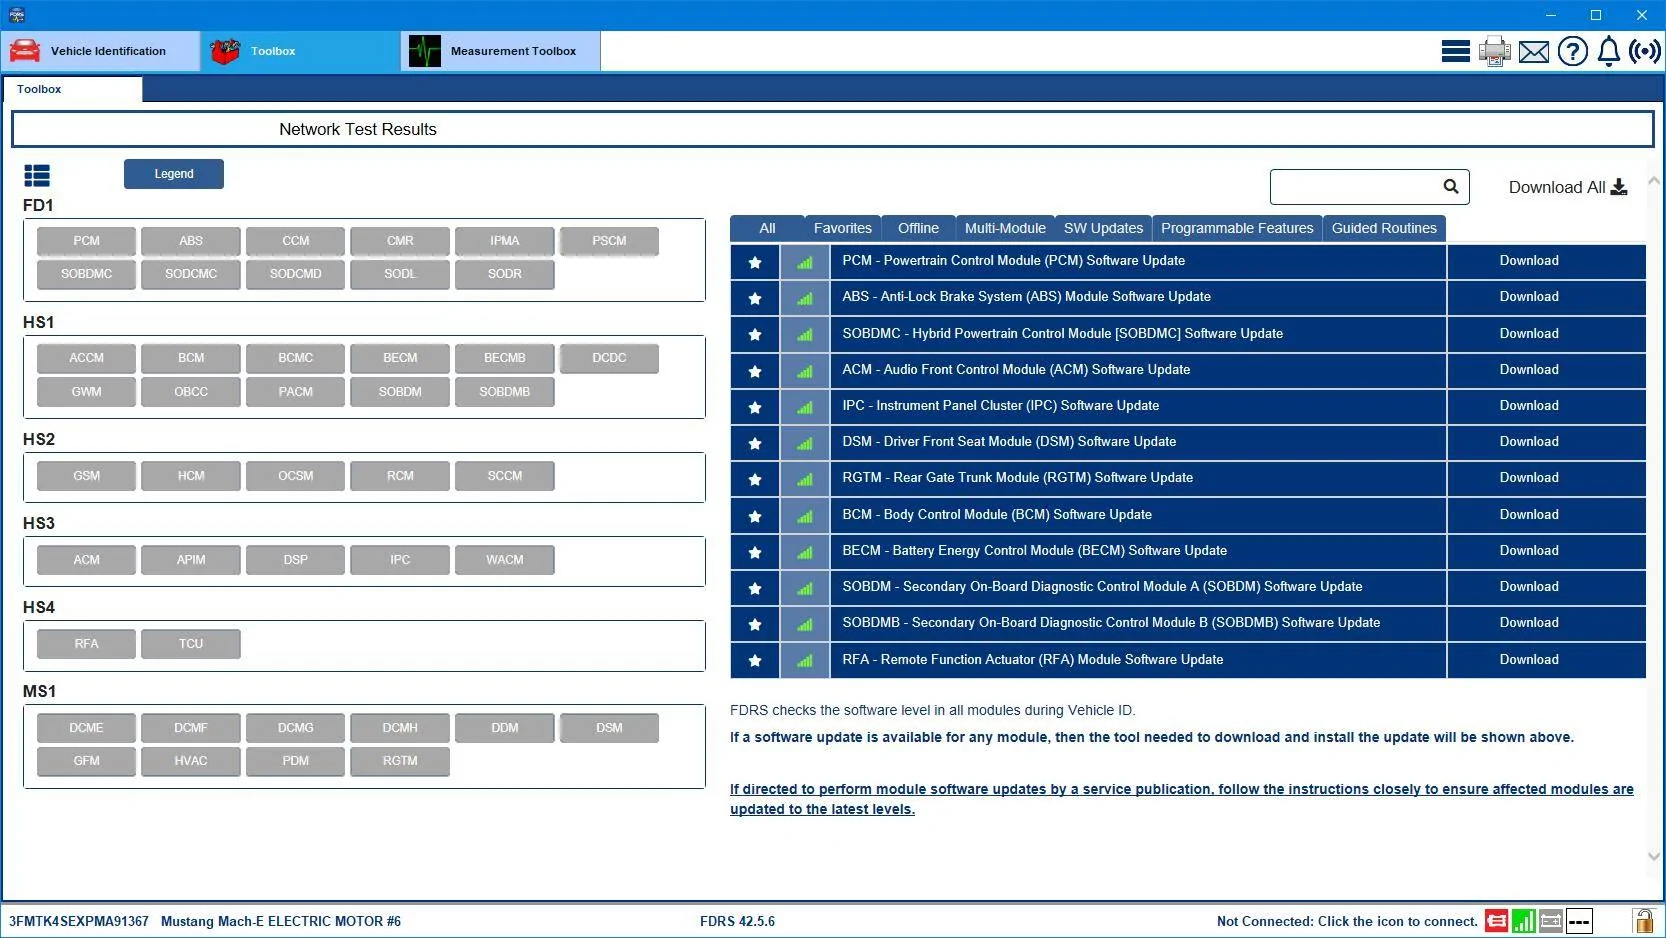Click the VIN text 3FMTK4SEXPMA91367
Viewport: 1666px width, 938px height.
point(79,921)
